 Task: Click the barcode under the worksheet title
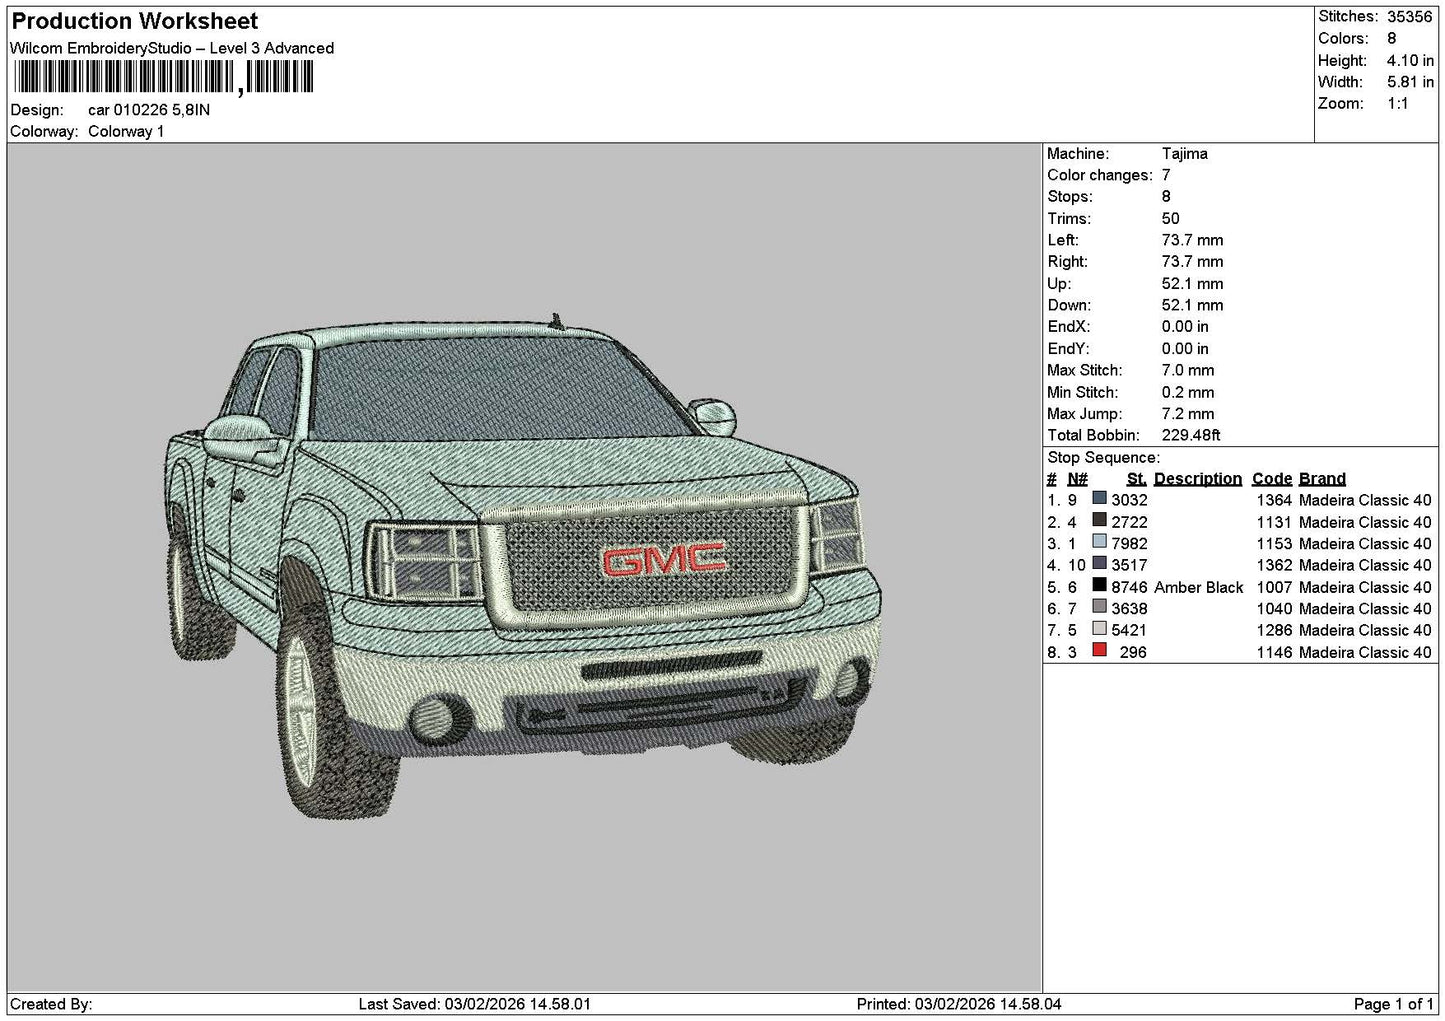coord(163,77)
